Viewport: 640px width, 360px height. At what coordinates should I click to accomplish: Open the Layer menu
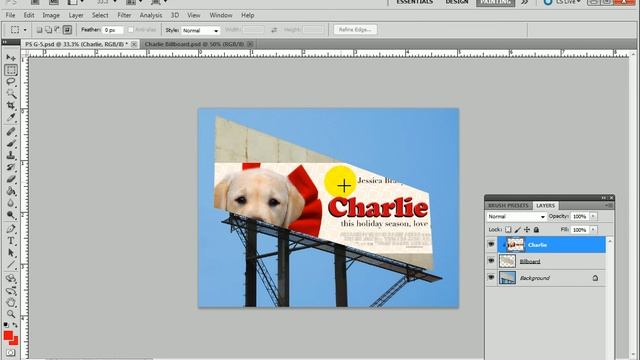(76, 15)
